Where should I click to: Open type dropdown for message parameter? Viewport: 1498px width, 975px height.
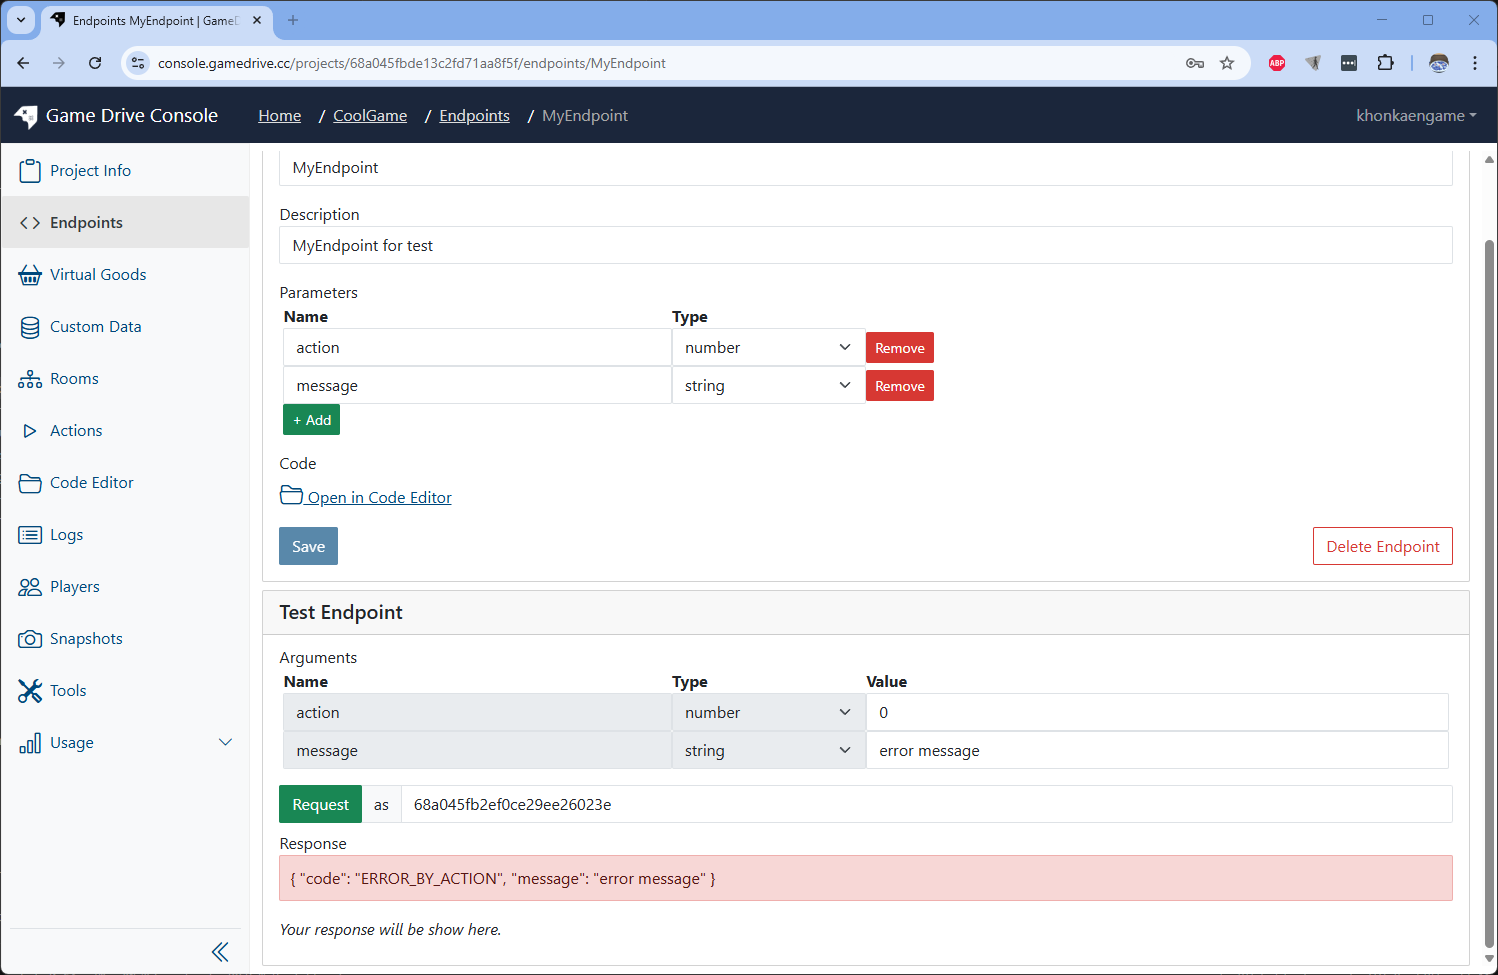tap(767, 386)
